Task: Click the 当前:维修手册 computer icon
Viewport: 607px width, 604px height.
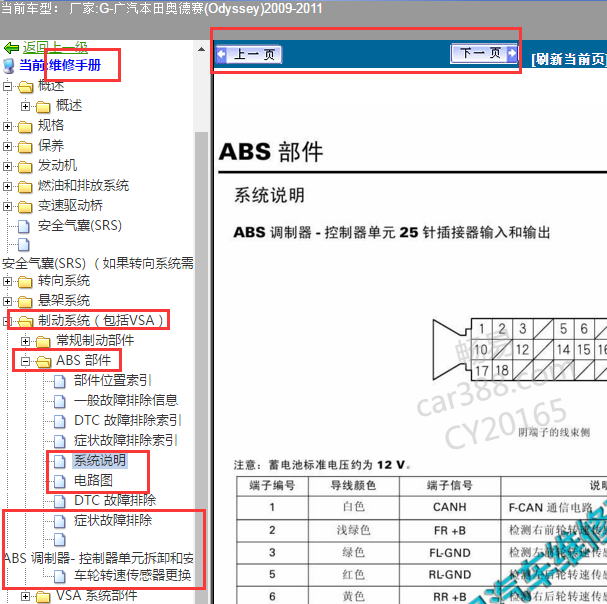Action: [9, 65]
